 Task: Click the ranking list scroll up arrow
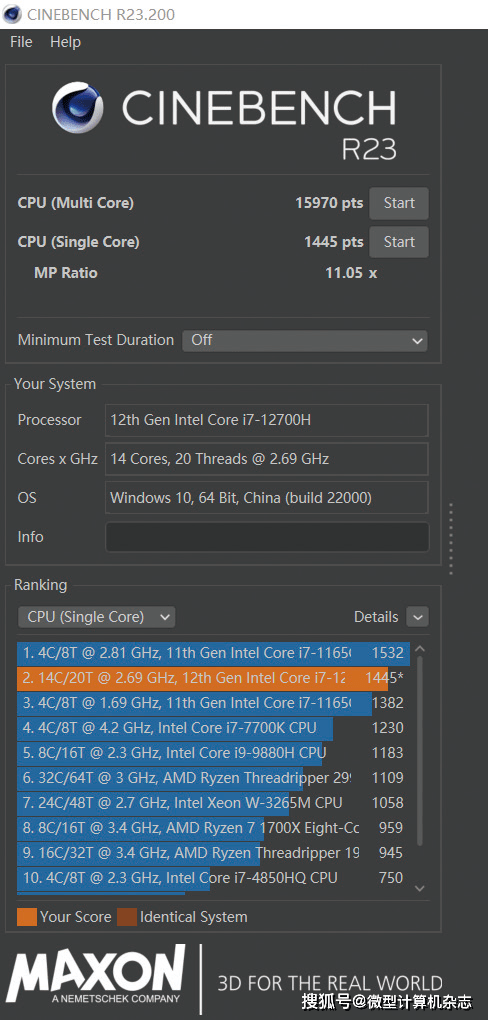point(419,649)
